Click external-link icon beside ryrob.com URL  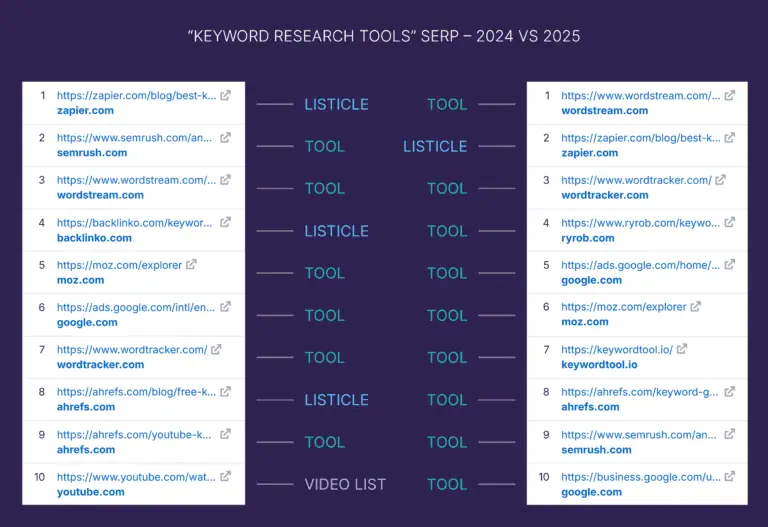[730, 222]
